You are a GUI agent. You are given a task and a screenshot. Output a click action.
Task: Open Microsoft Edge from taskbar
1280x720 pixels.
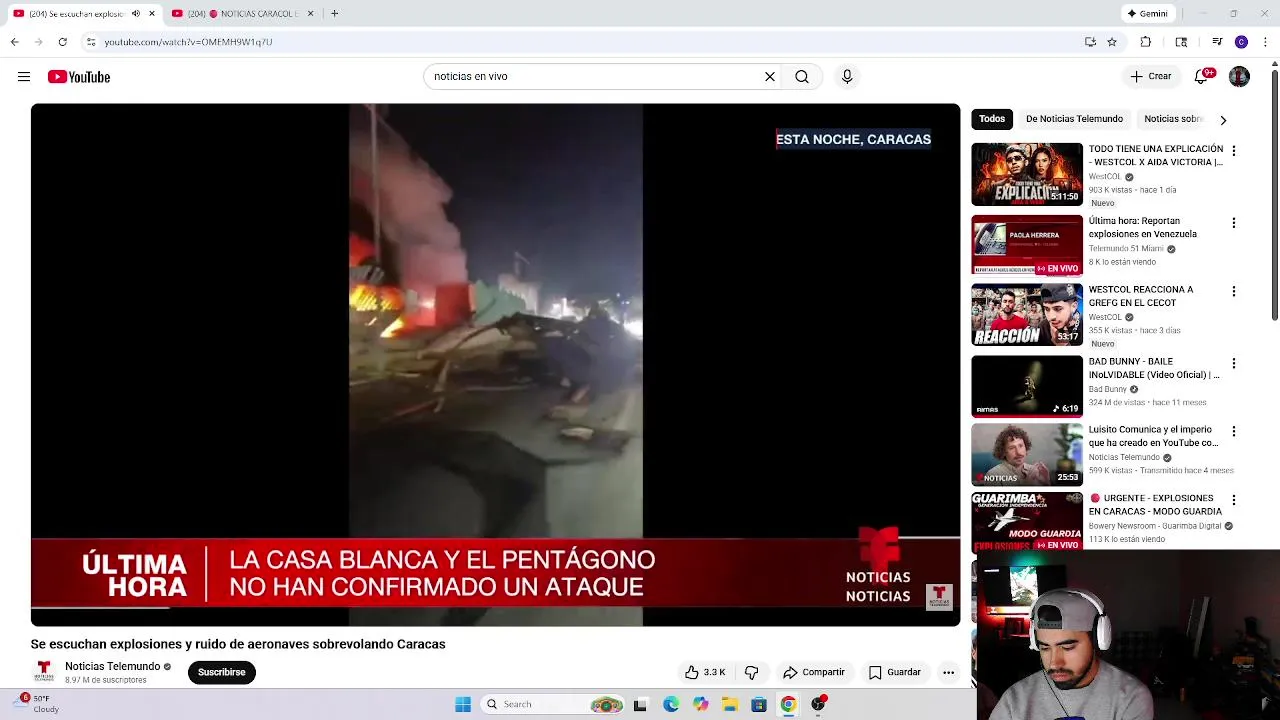(670, 704)
